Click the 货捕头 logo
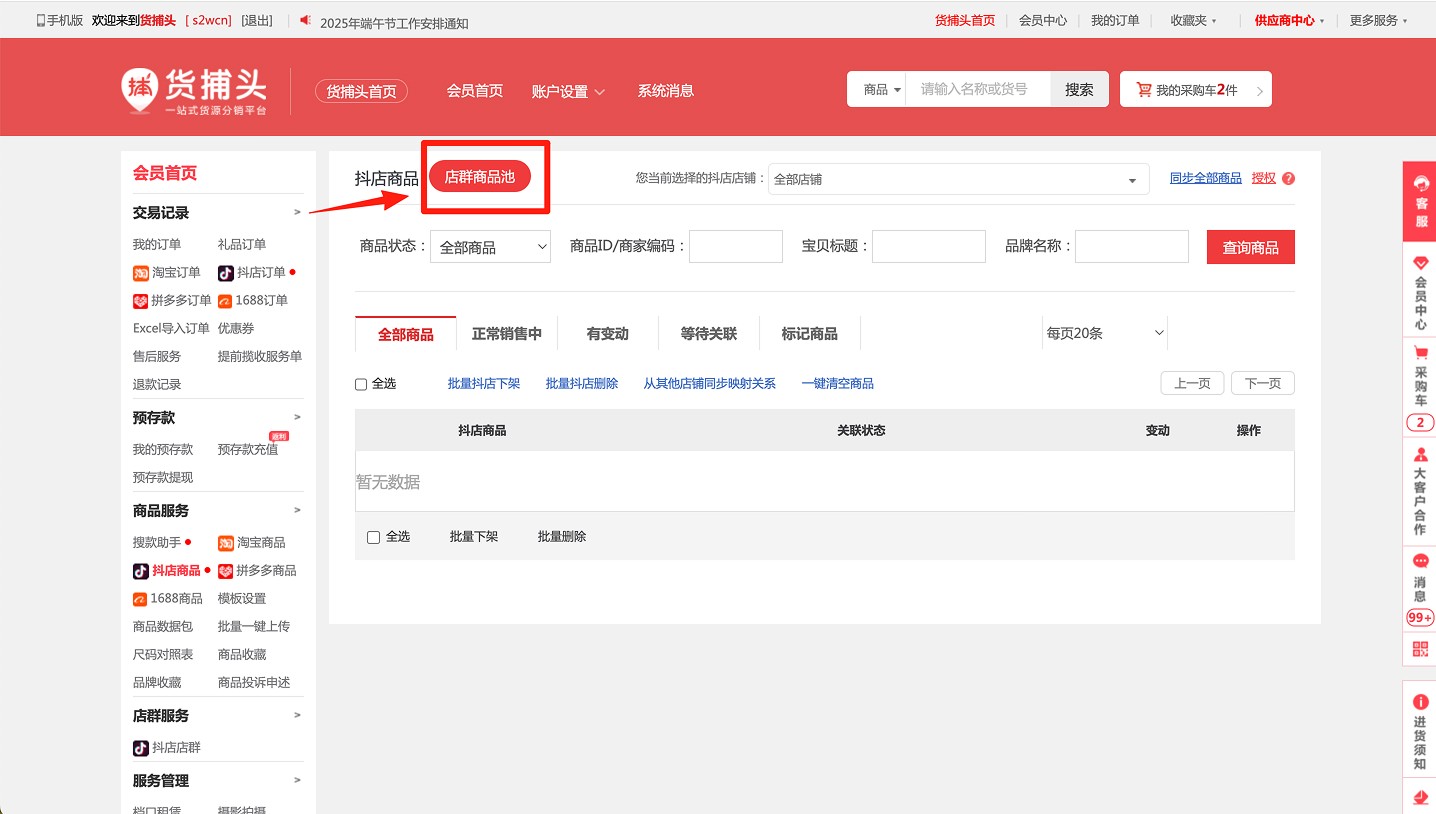The width and height of the screenshot is (1436, 814). [195, 92]
